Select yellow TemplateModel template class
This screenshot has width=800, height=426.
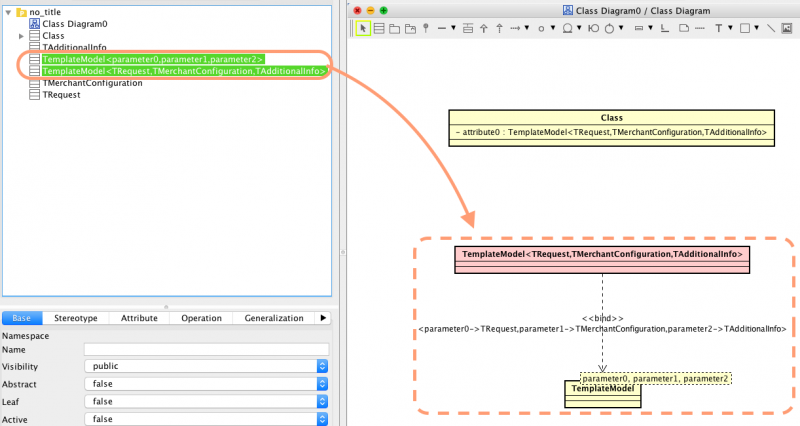coord(603,394)
